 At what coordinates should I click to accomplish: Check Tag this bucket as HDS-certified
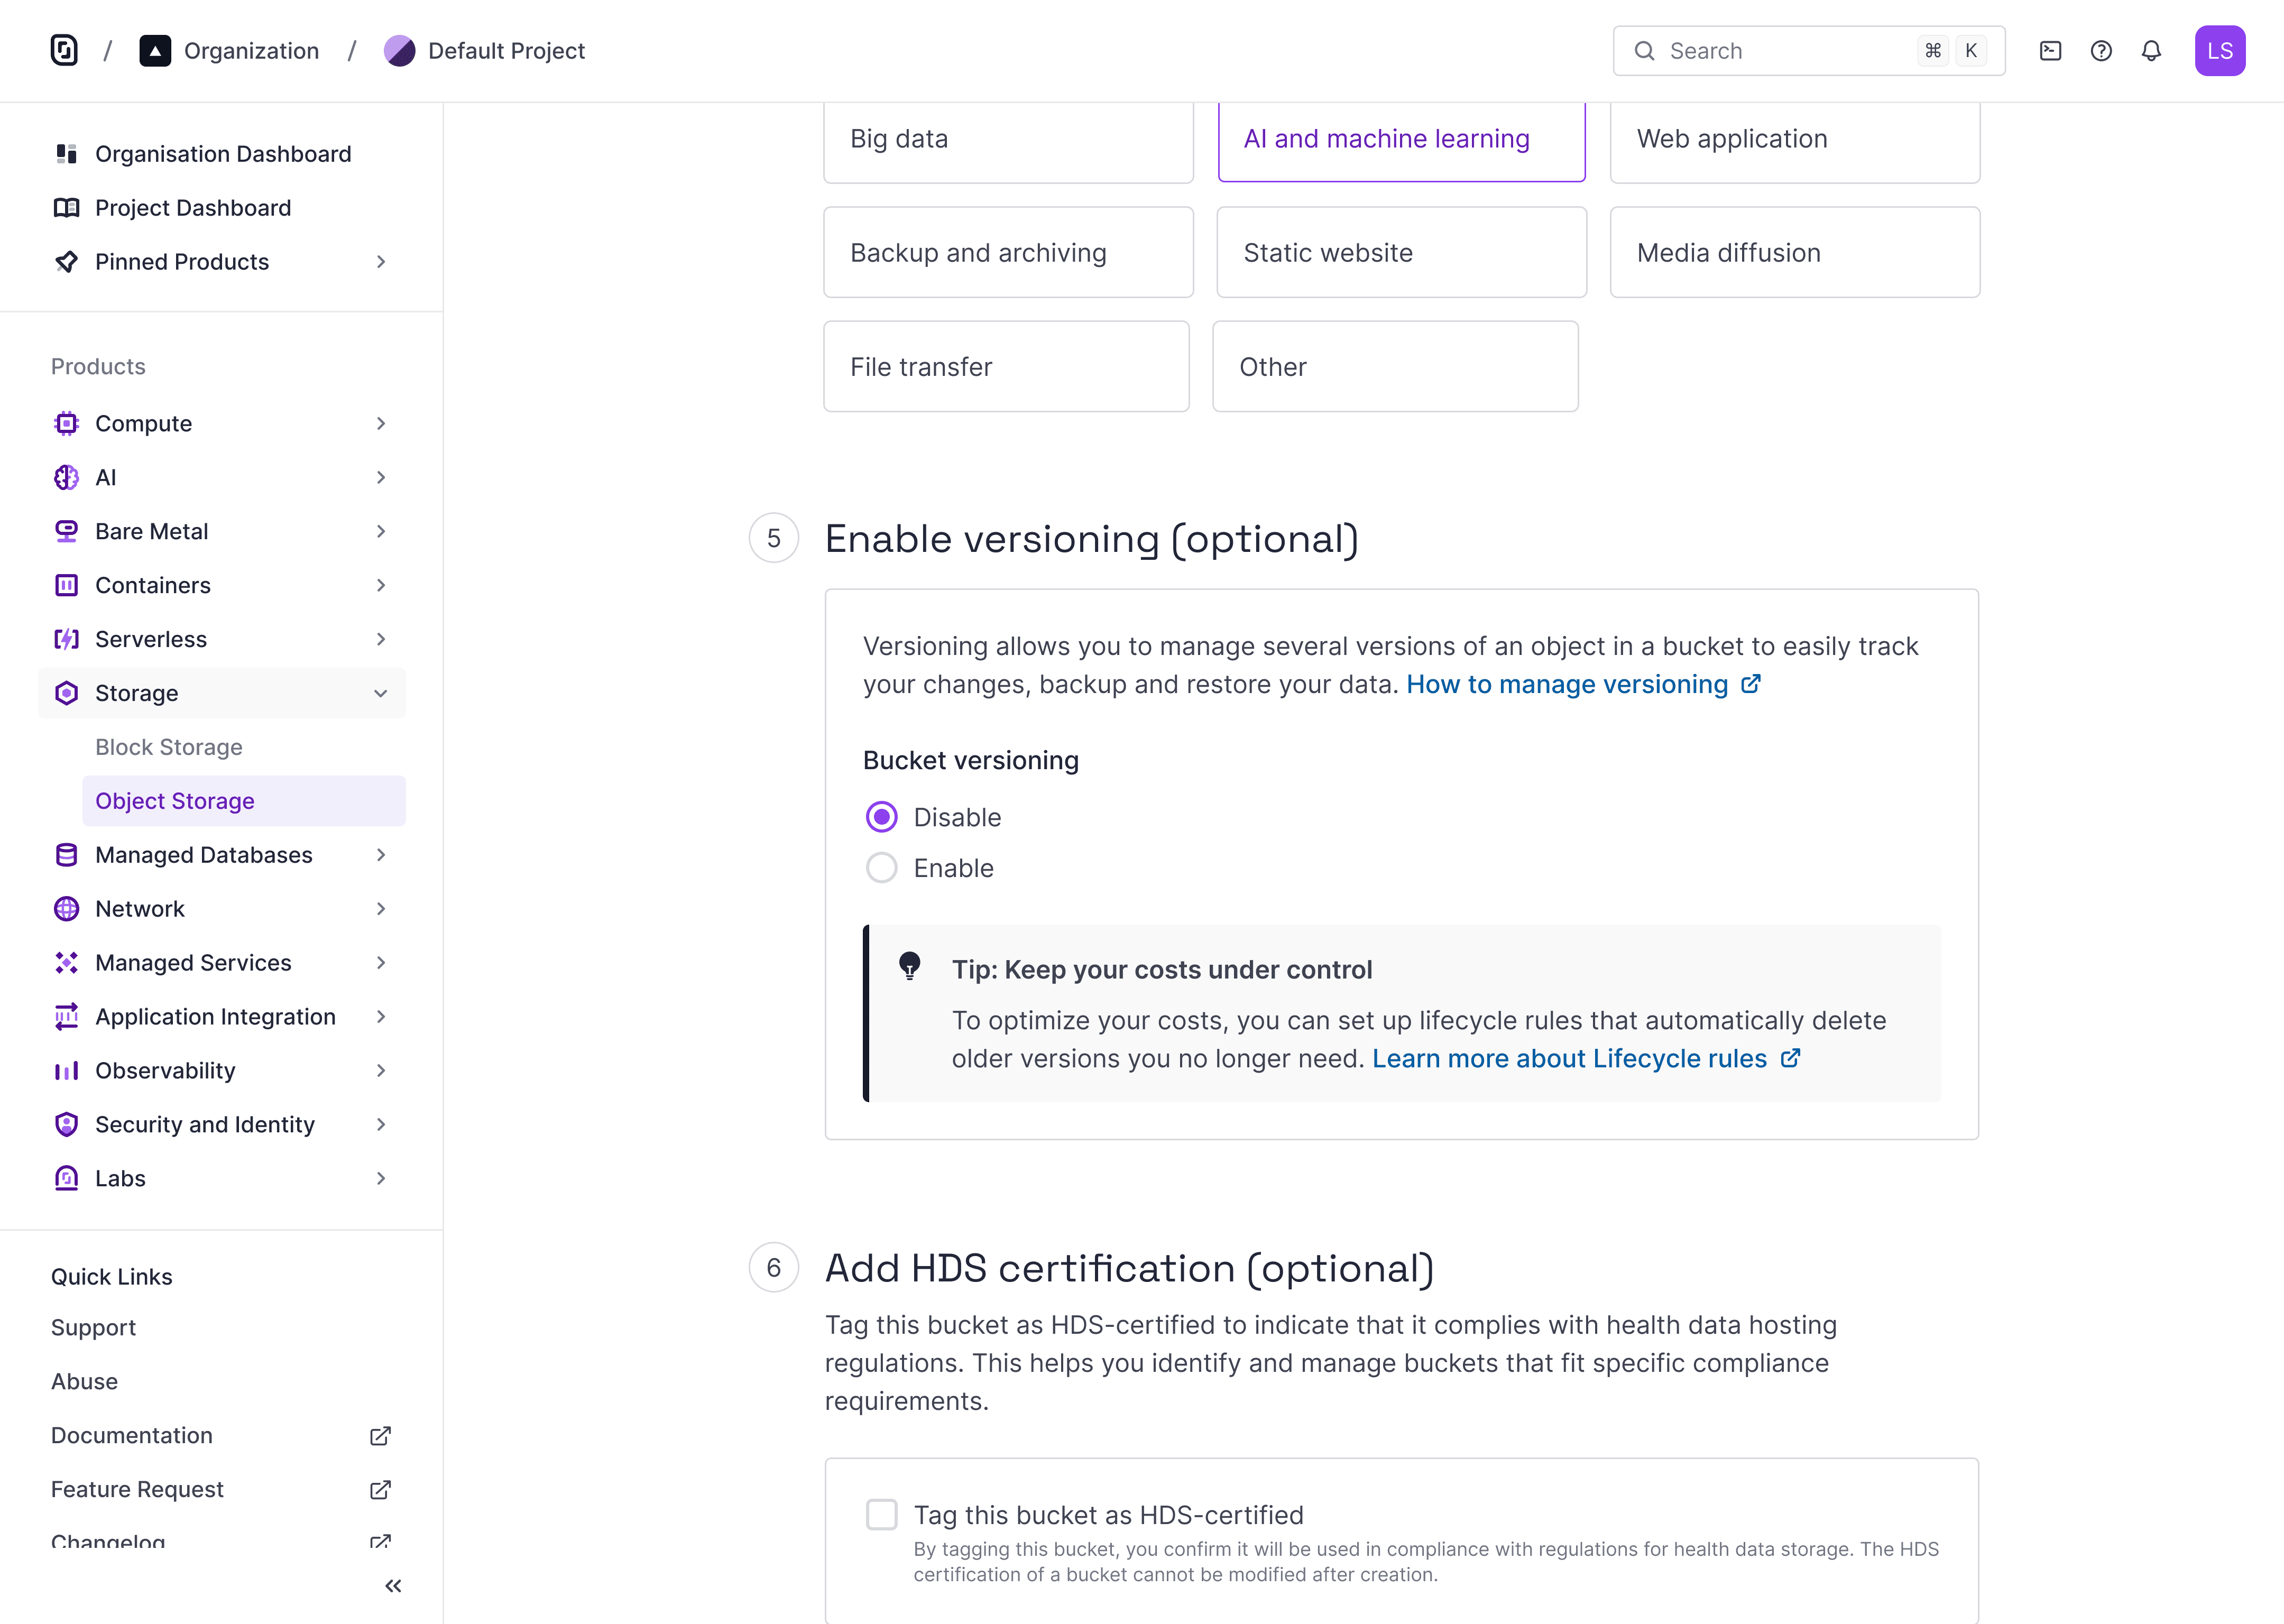(881, 1514)
